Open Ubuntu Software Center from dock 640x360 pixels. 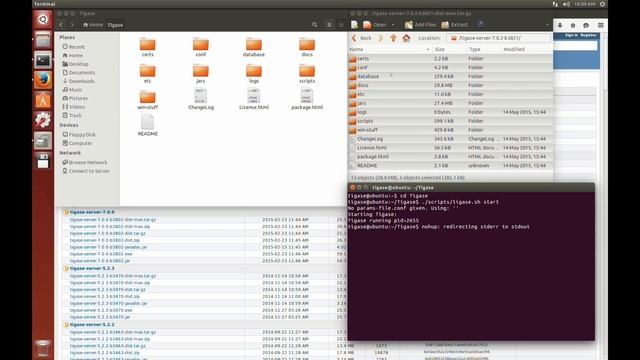tap(43, 100)
